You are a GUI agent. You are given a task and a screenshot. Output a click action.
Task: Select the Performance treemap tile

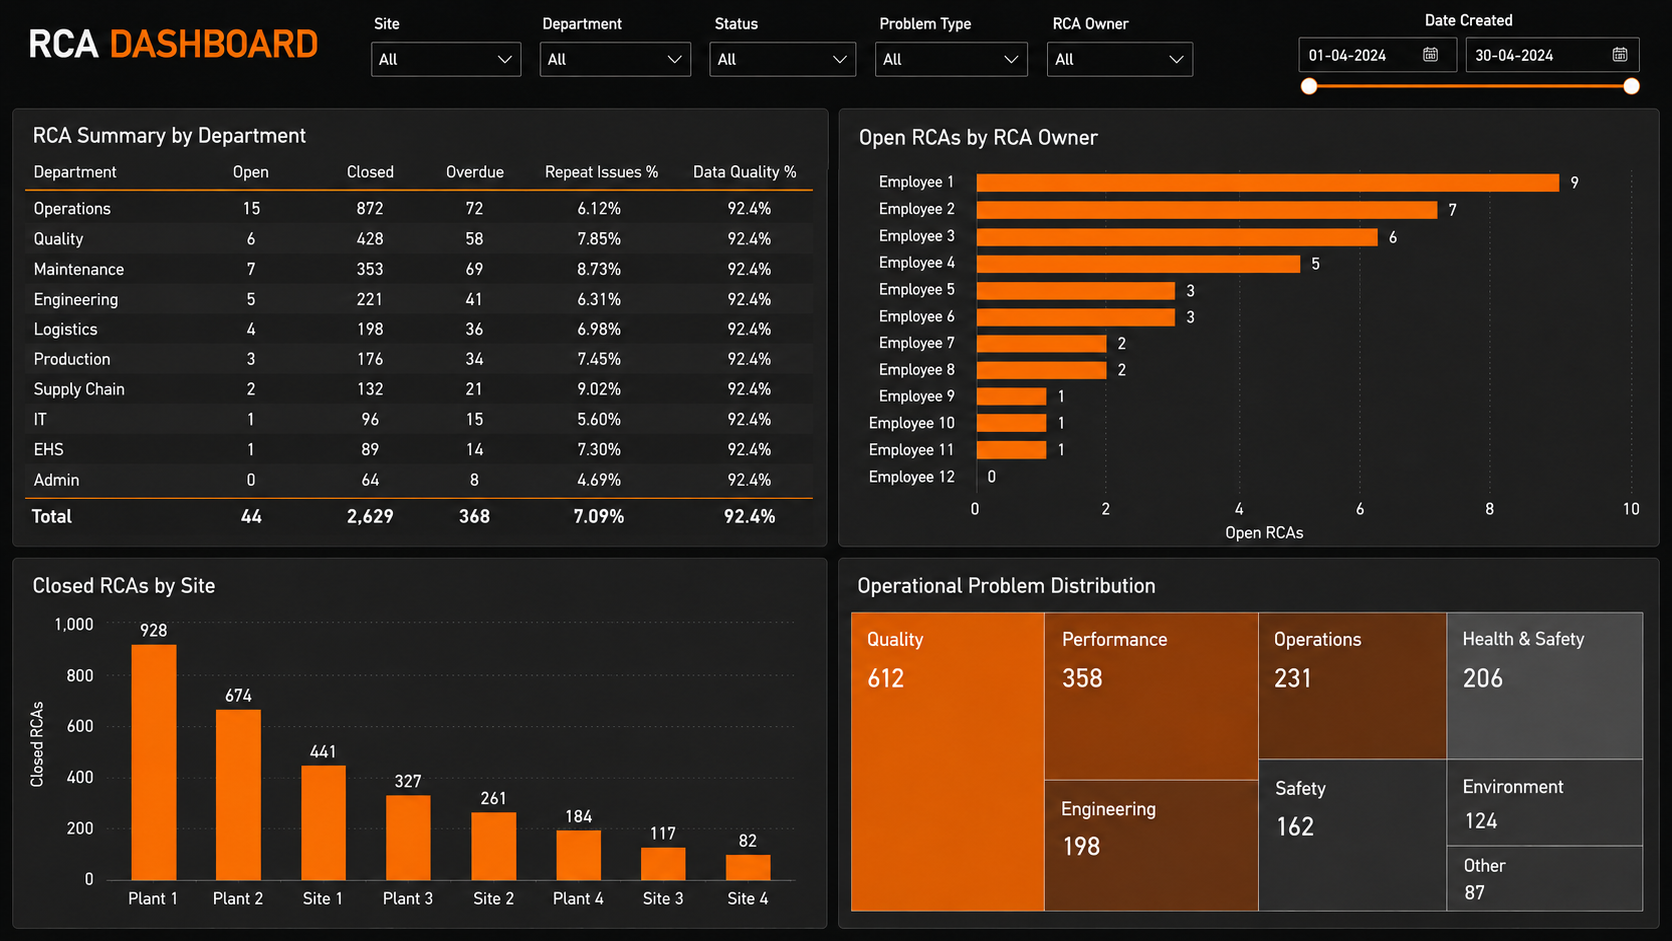1151,696
